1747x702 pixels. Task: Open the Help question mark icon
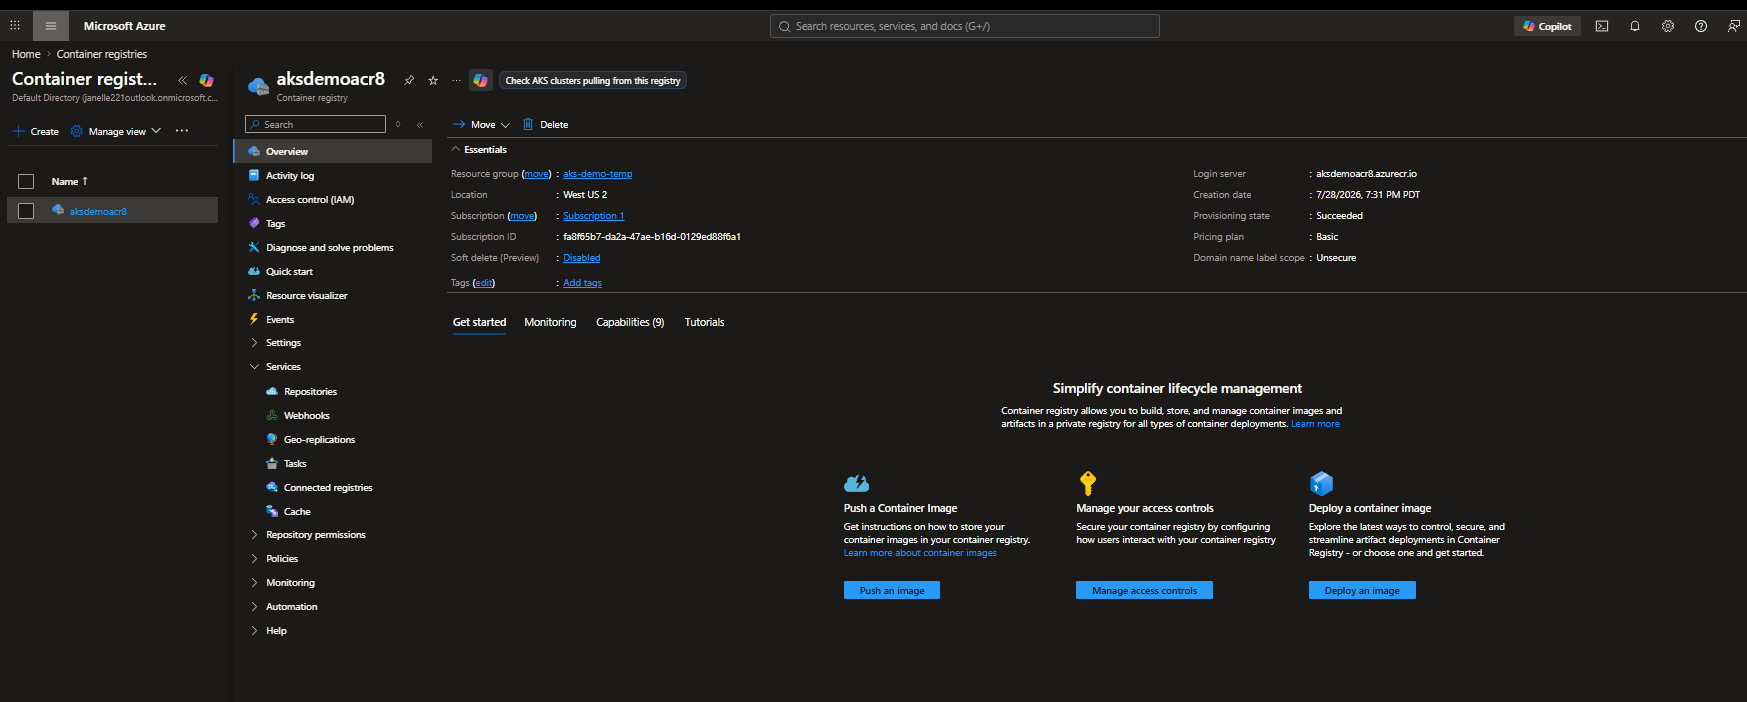point(1701,26)
